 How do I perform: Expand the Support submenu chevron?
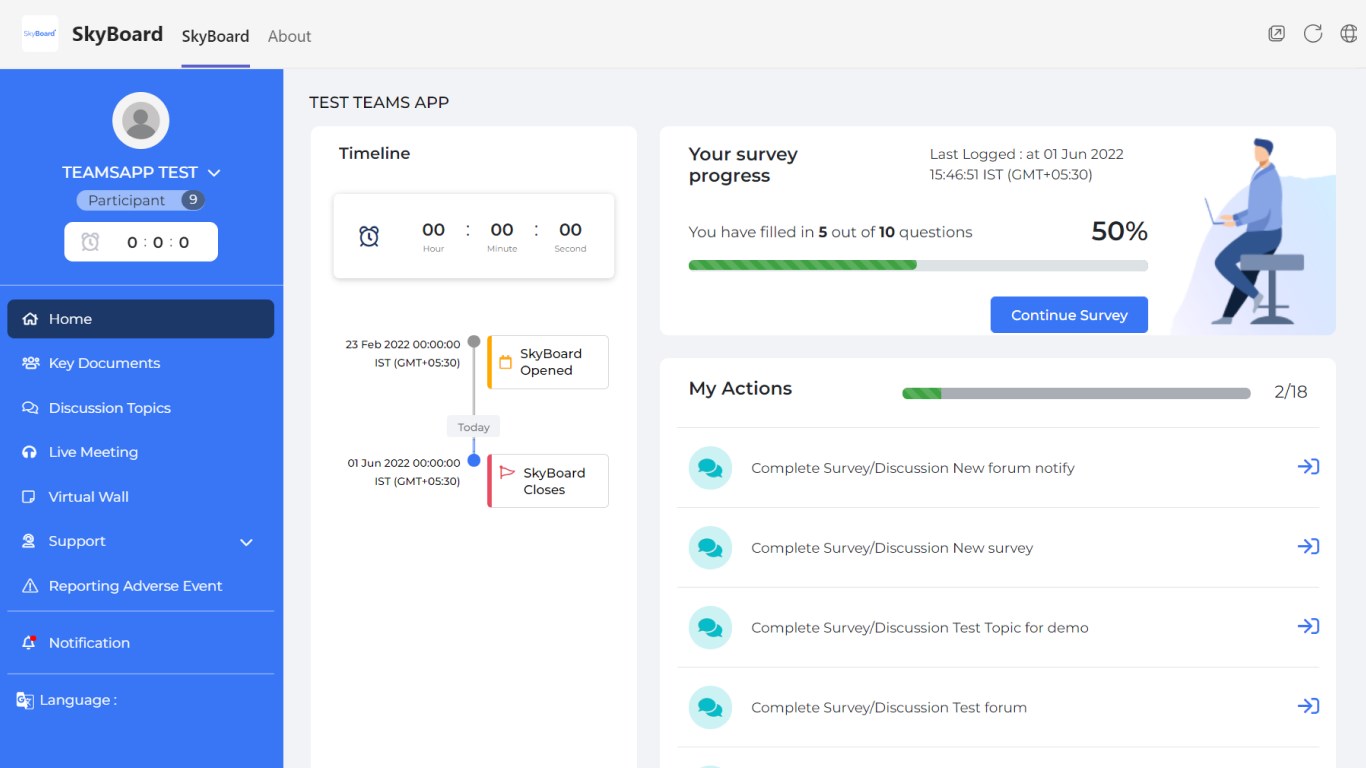pos(246,542)
